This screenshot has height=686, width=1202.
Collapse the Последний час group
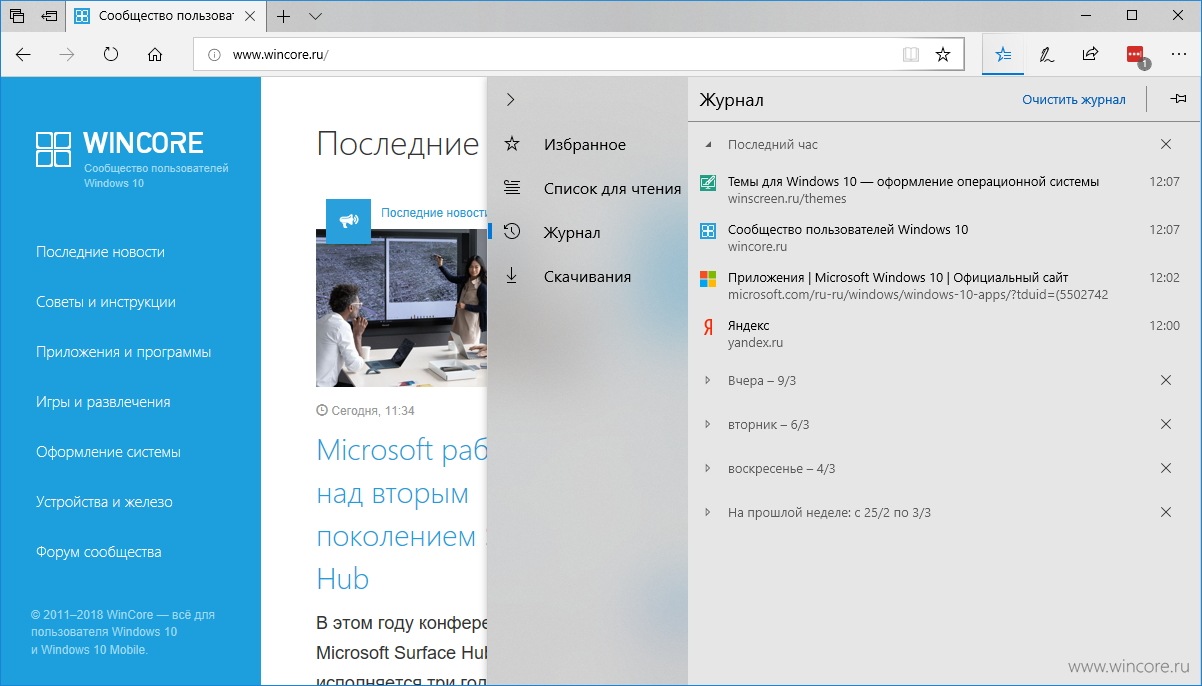708,145
